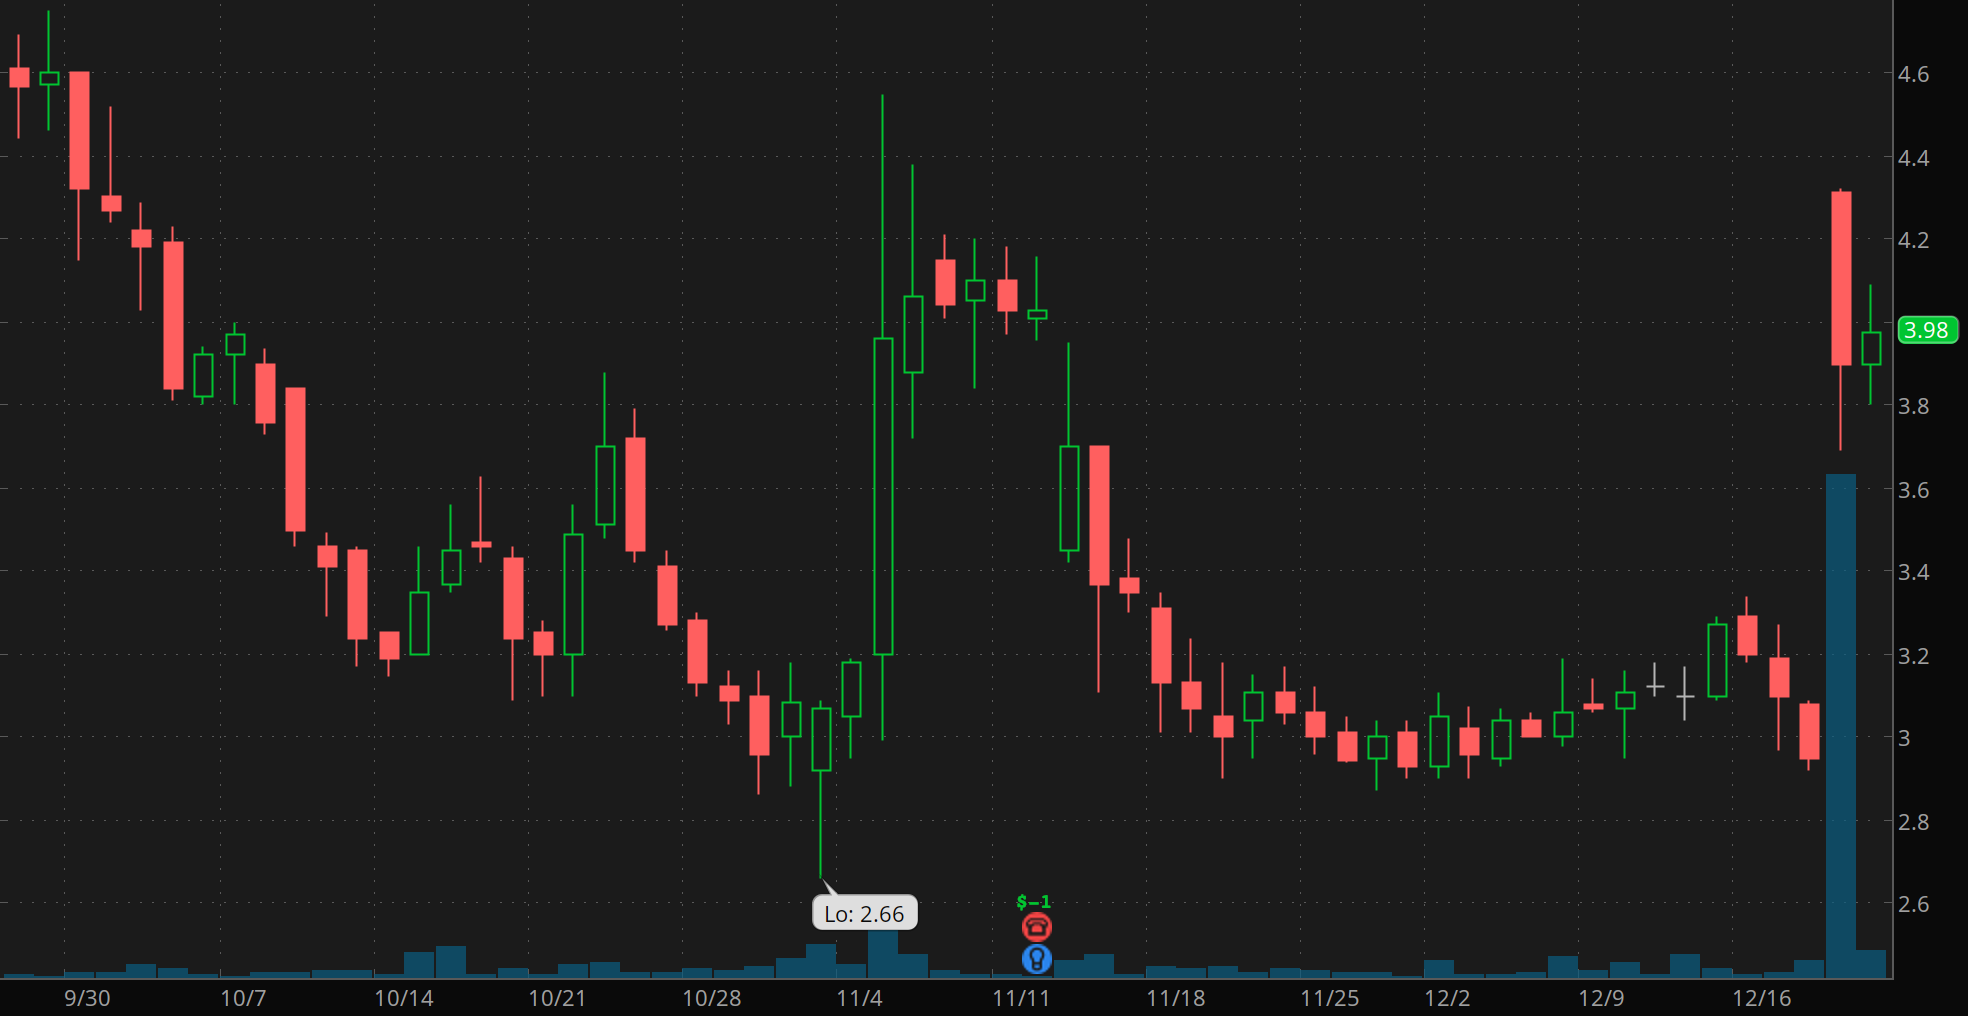Click the 10/21 date label
Screen dimensions: 1968x1016
coord(557,998)
